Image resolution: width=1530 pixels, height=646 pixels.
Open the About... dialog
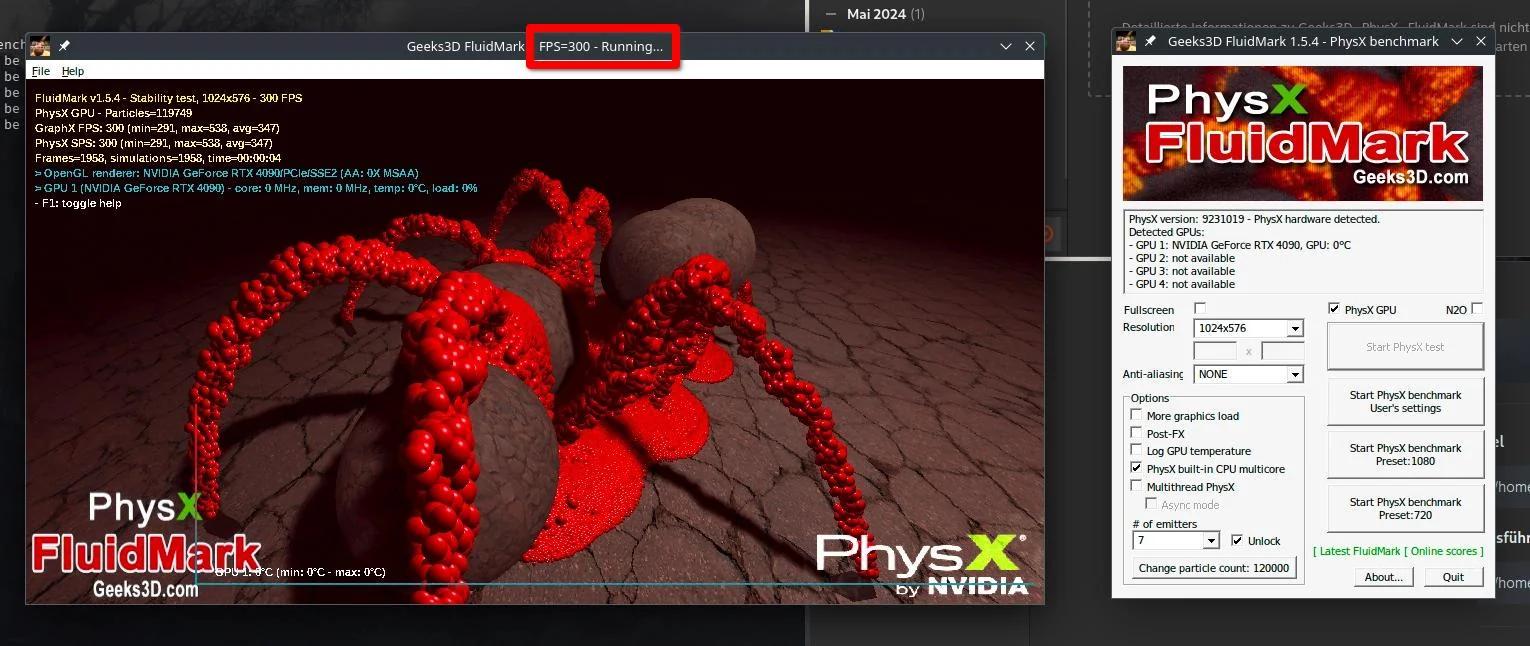click(1384, 577)
